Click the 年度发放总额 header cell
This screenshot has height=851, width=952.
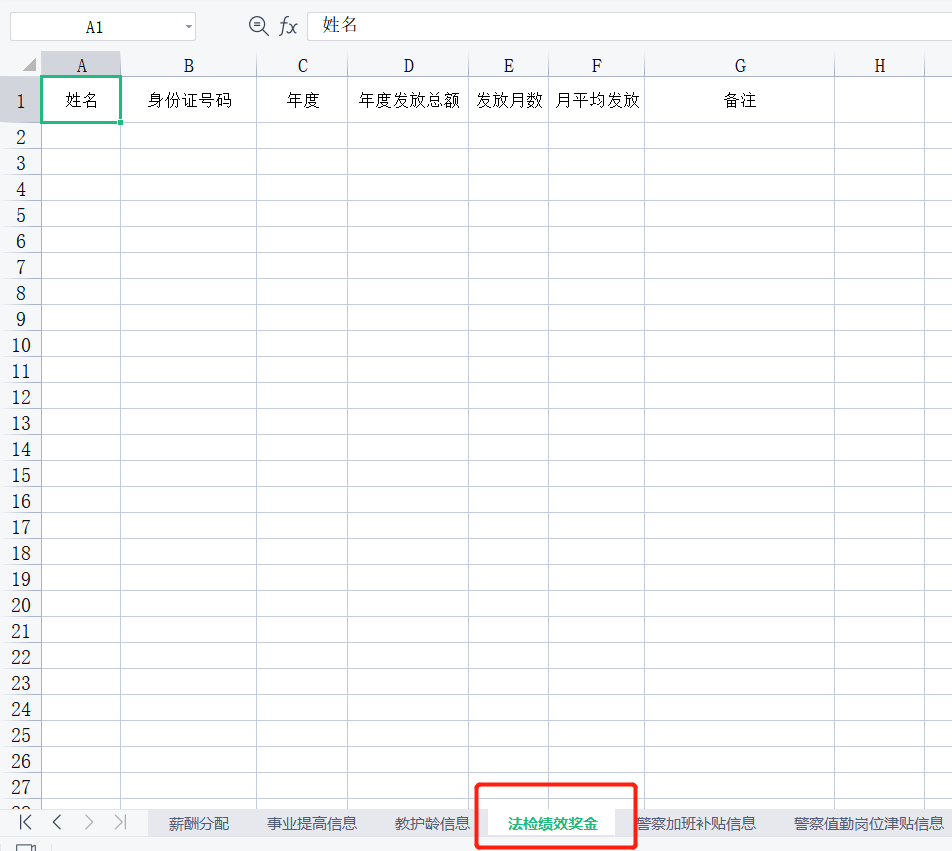409,100
